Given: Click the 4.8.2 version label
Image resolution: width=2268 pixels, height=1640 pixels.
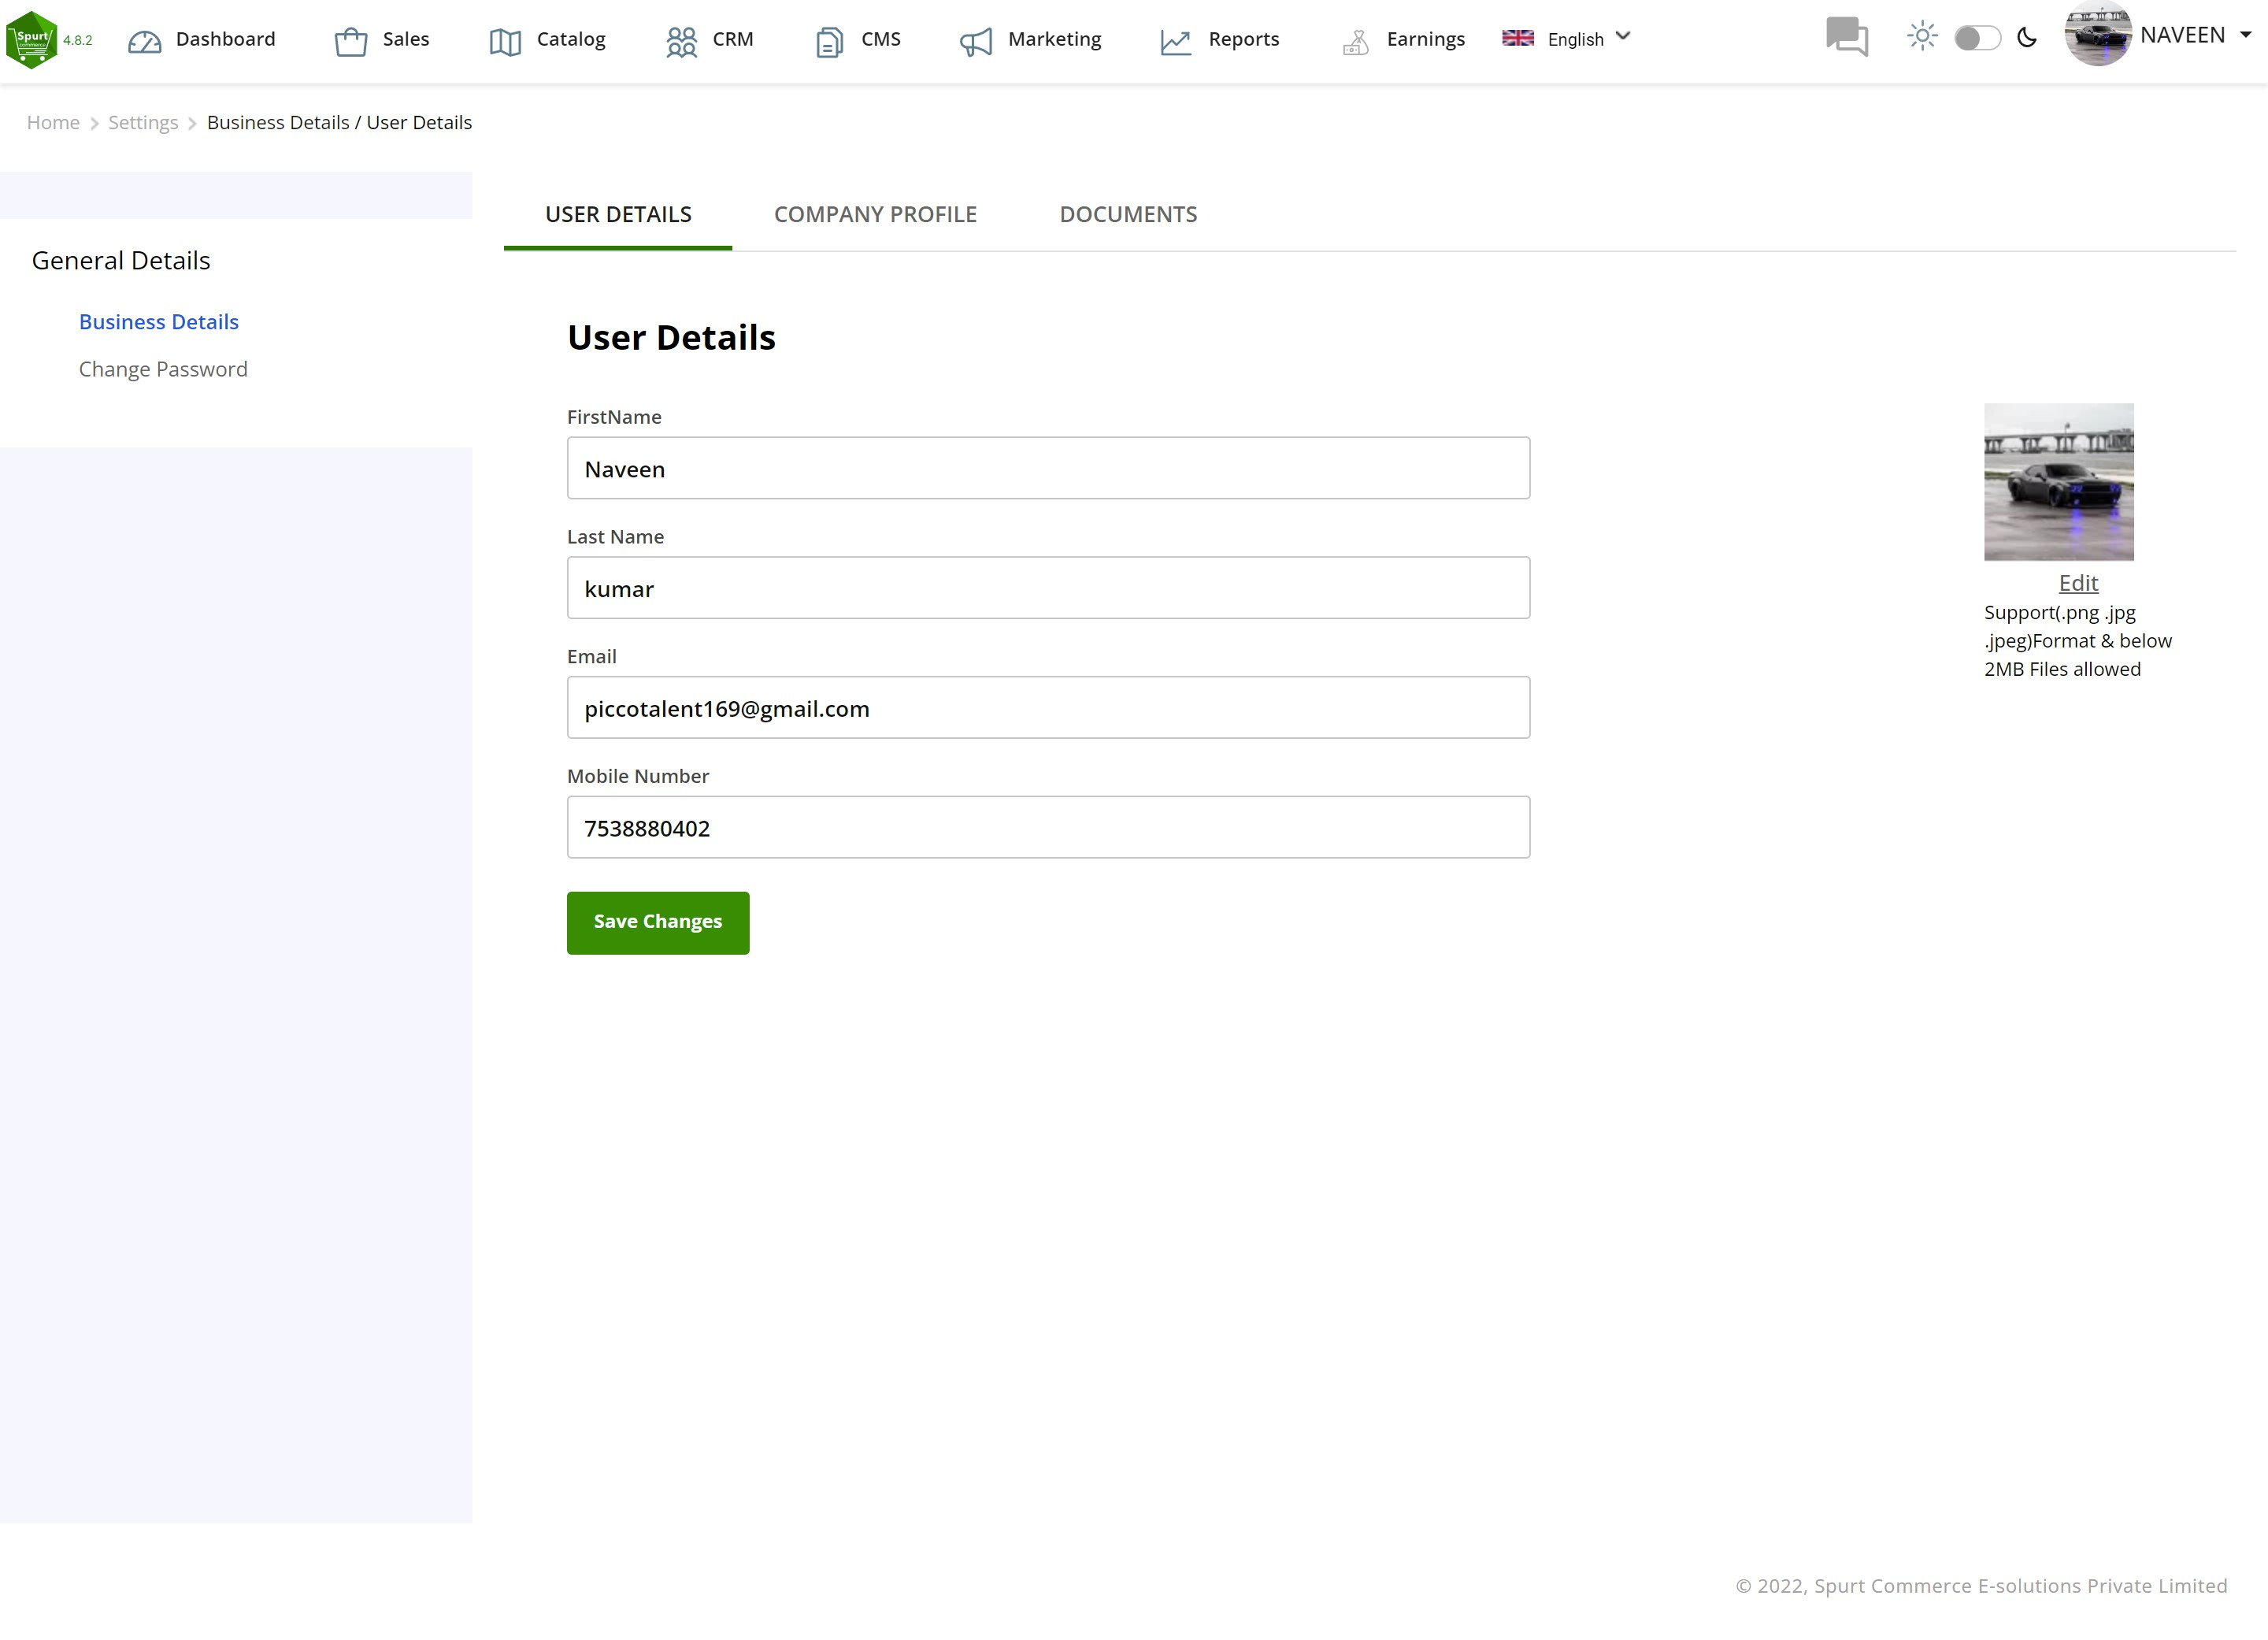Looking at the screenshot, I should pyautogui.click(x=78, y=40).
